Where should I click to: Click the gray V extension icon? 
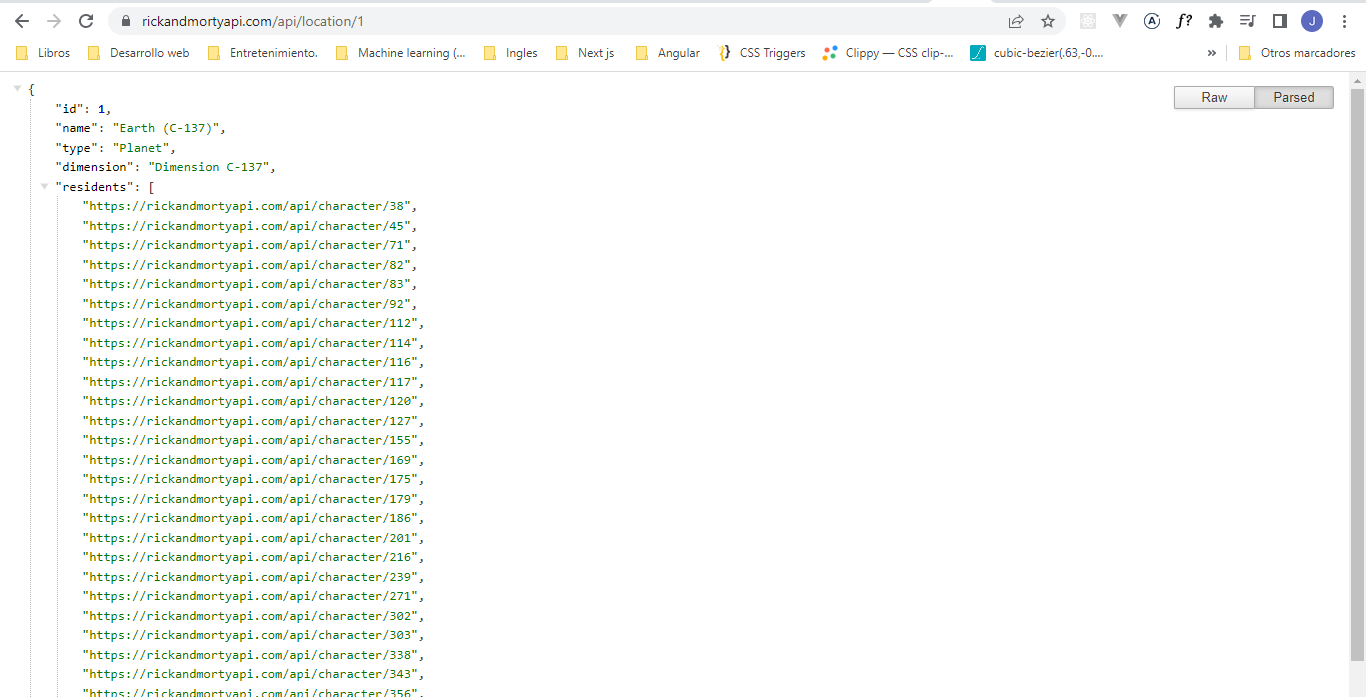[1119, 20]
